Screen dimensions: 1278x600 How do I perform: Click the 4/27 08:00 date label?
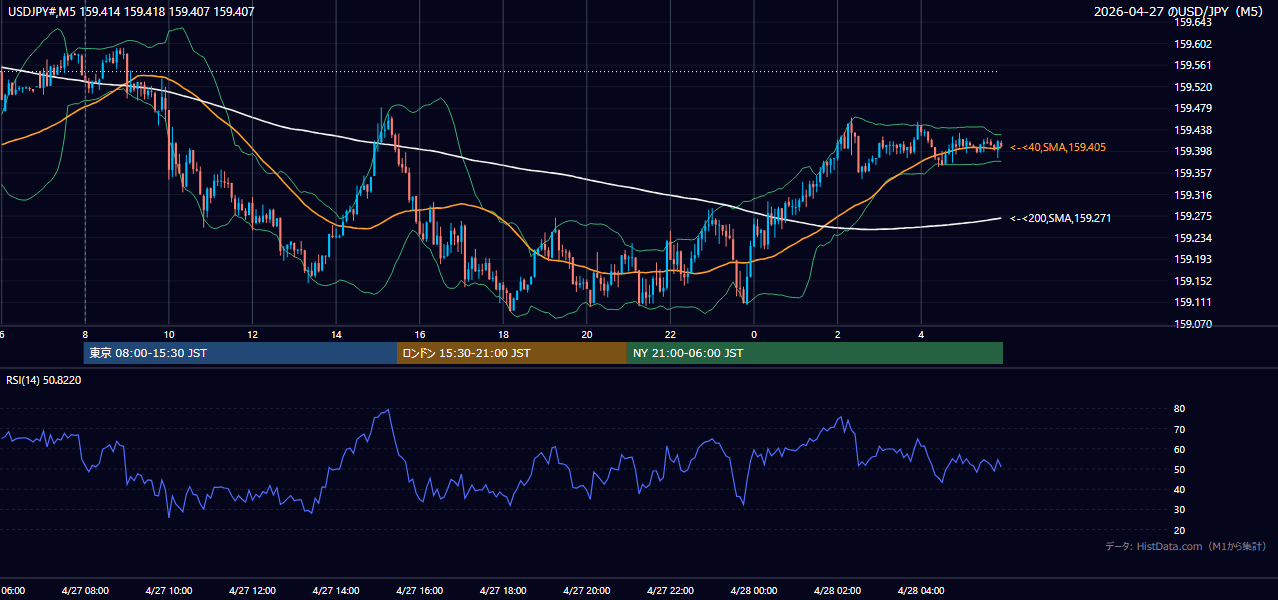[85, 590]
